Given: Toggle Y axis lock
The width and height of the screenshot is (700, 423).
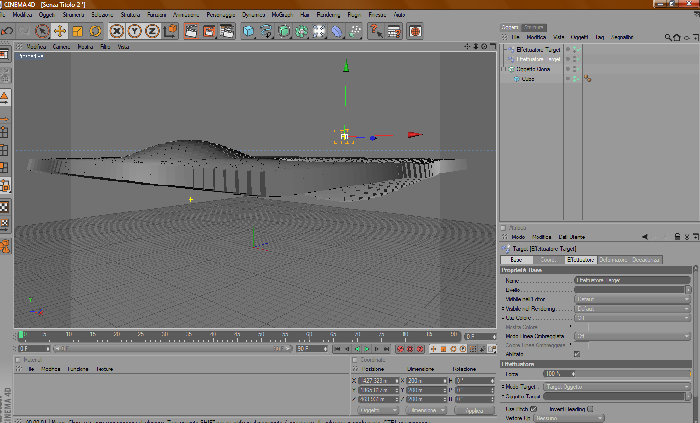Looking at the screenshot, I should tap(134, 31).
